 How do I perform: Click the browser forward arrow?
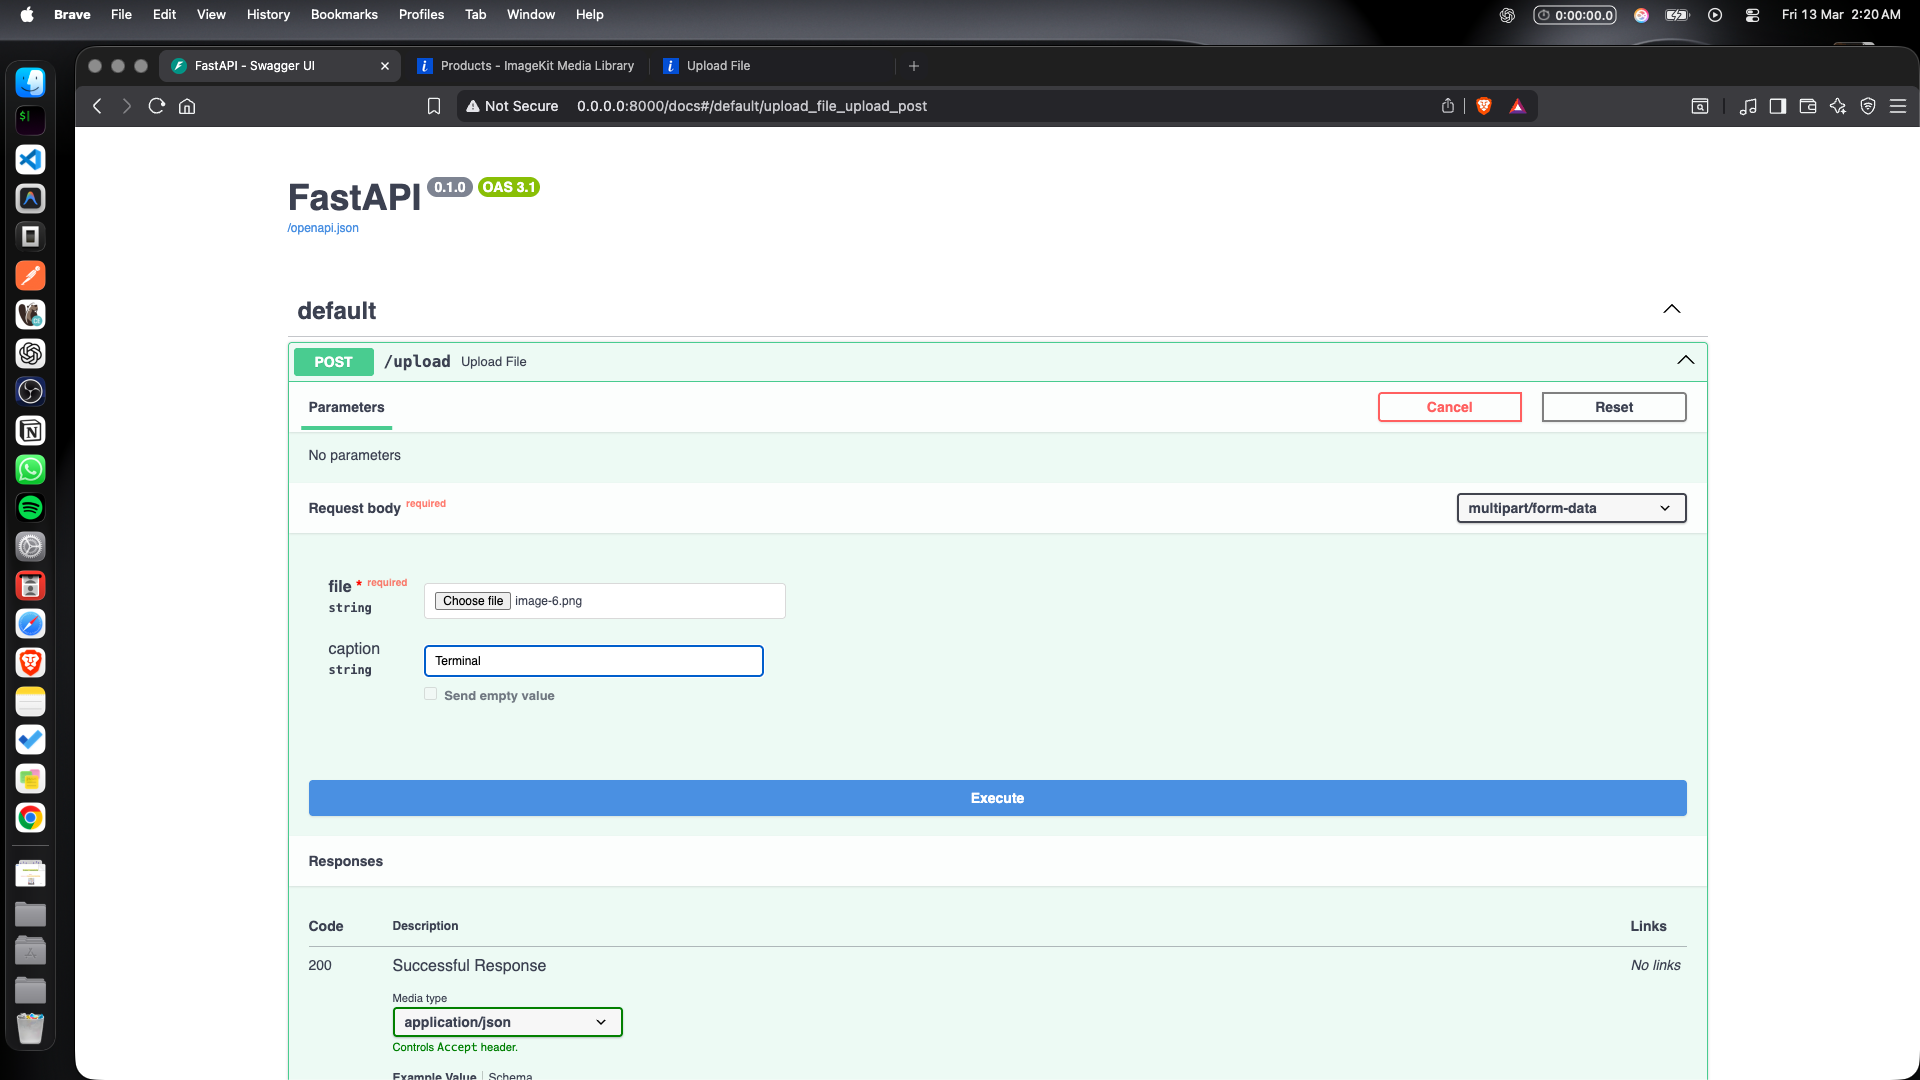tap(127, 106)
